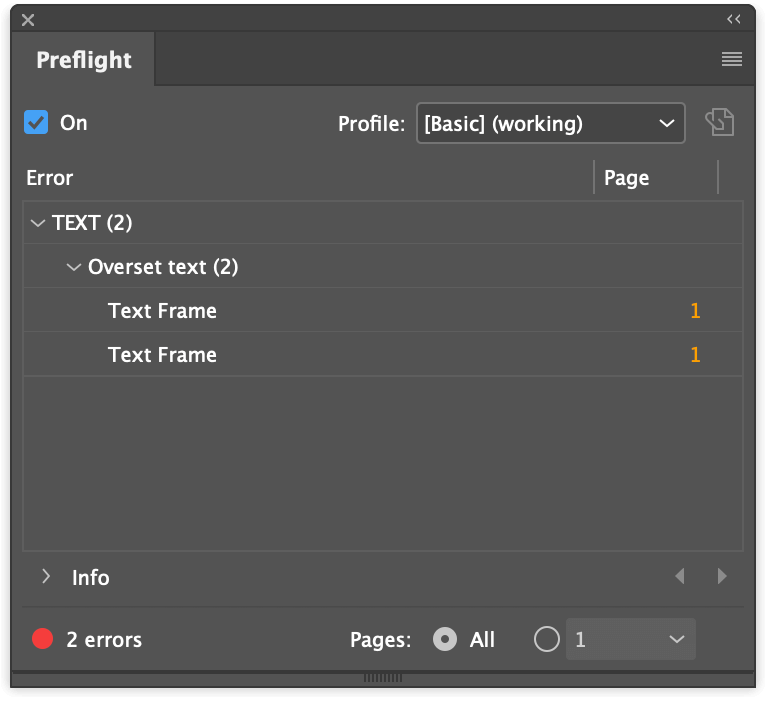Select the first Text Frame error
Image resolution: width=766 pixels, height=702 pixels.
click(x=162, y=311)
